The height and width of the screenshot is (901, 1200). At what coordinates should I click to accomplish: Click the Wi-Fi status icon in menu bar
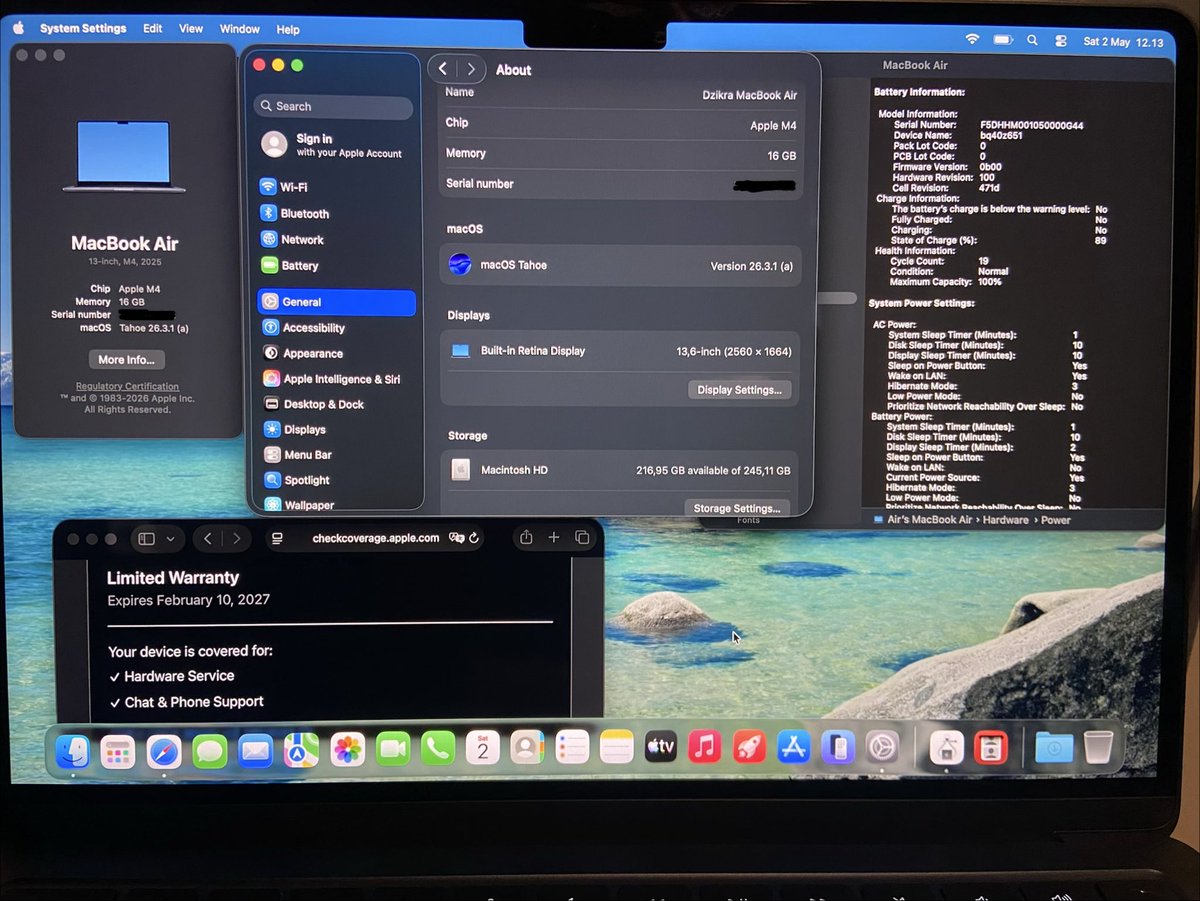pyautogui.click(x=972, y=39)
